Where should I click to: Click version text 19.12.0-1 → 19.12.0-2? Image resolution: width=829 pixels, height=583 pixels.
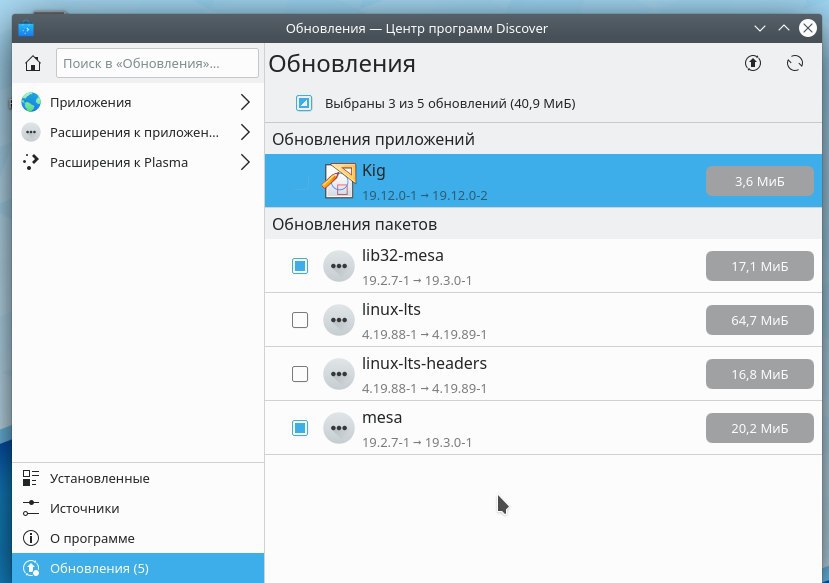point(425,196)
